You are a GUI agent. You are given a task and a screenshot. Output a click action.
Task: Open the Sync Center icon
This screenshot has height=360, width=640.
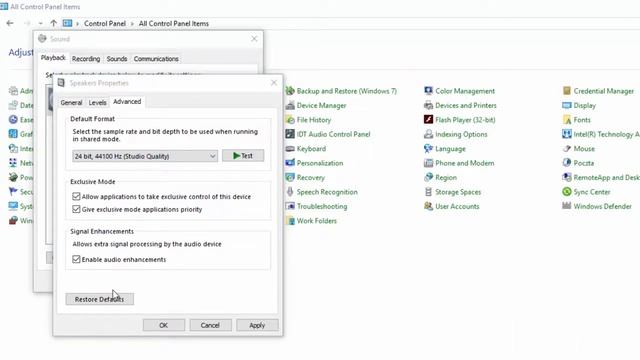coord(567,192)
